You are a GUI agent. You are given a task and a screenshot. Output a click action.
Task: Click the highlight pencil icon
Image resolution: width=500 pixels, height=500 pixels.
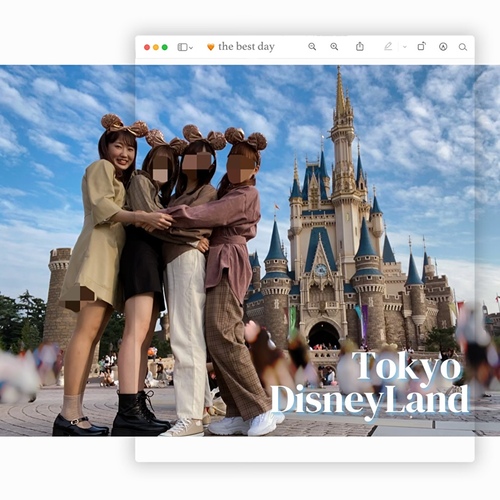pos(388,46)
